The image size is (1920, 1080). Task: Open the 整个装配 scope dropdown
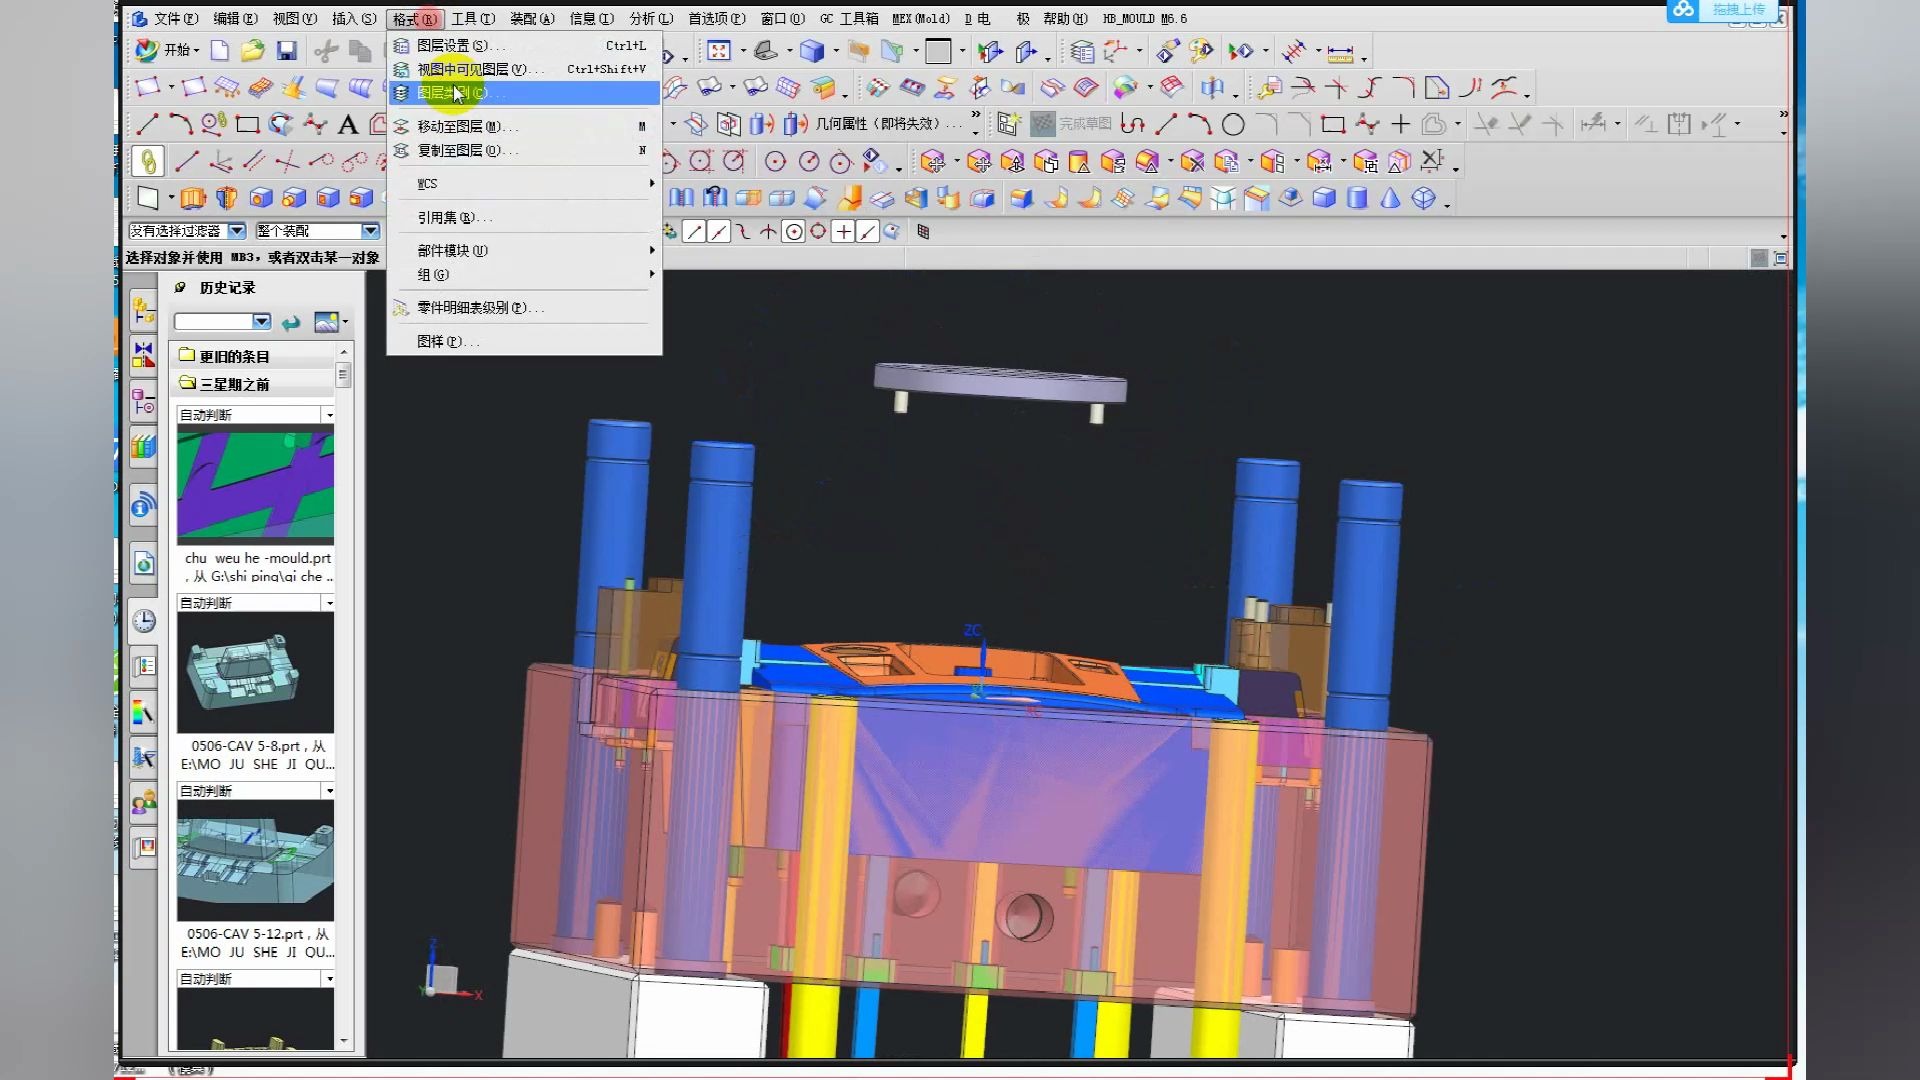click(370, 231)
